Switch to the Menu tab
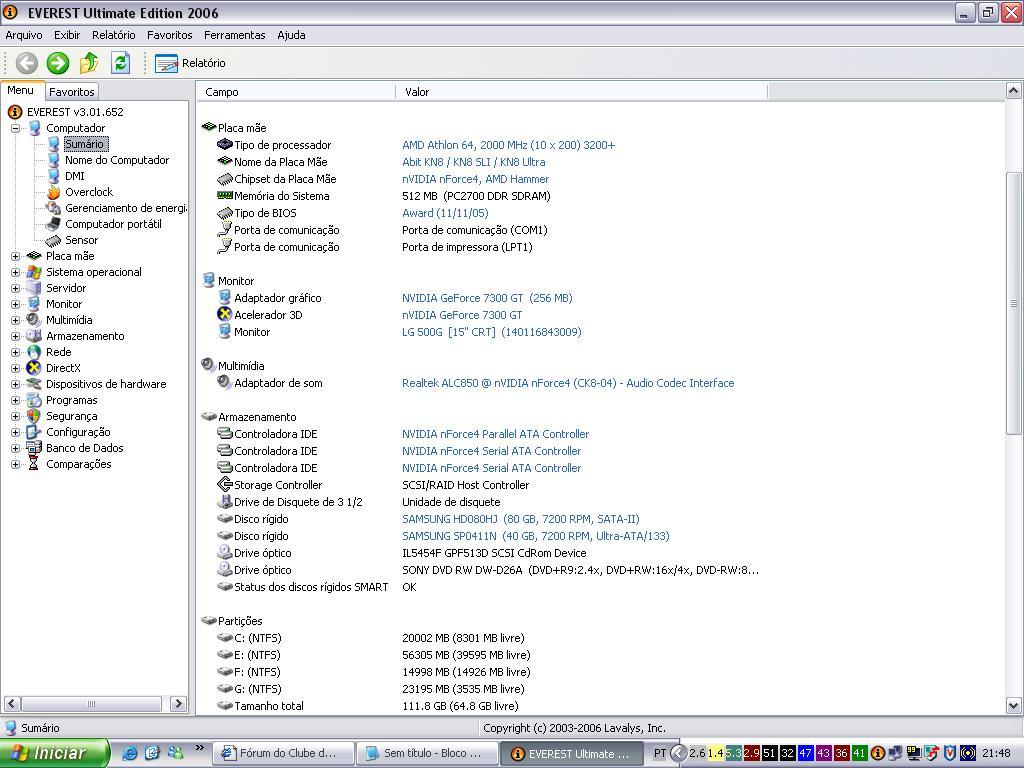This screenshot has width=1024, height=768. click(21, 91)
